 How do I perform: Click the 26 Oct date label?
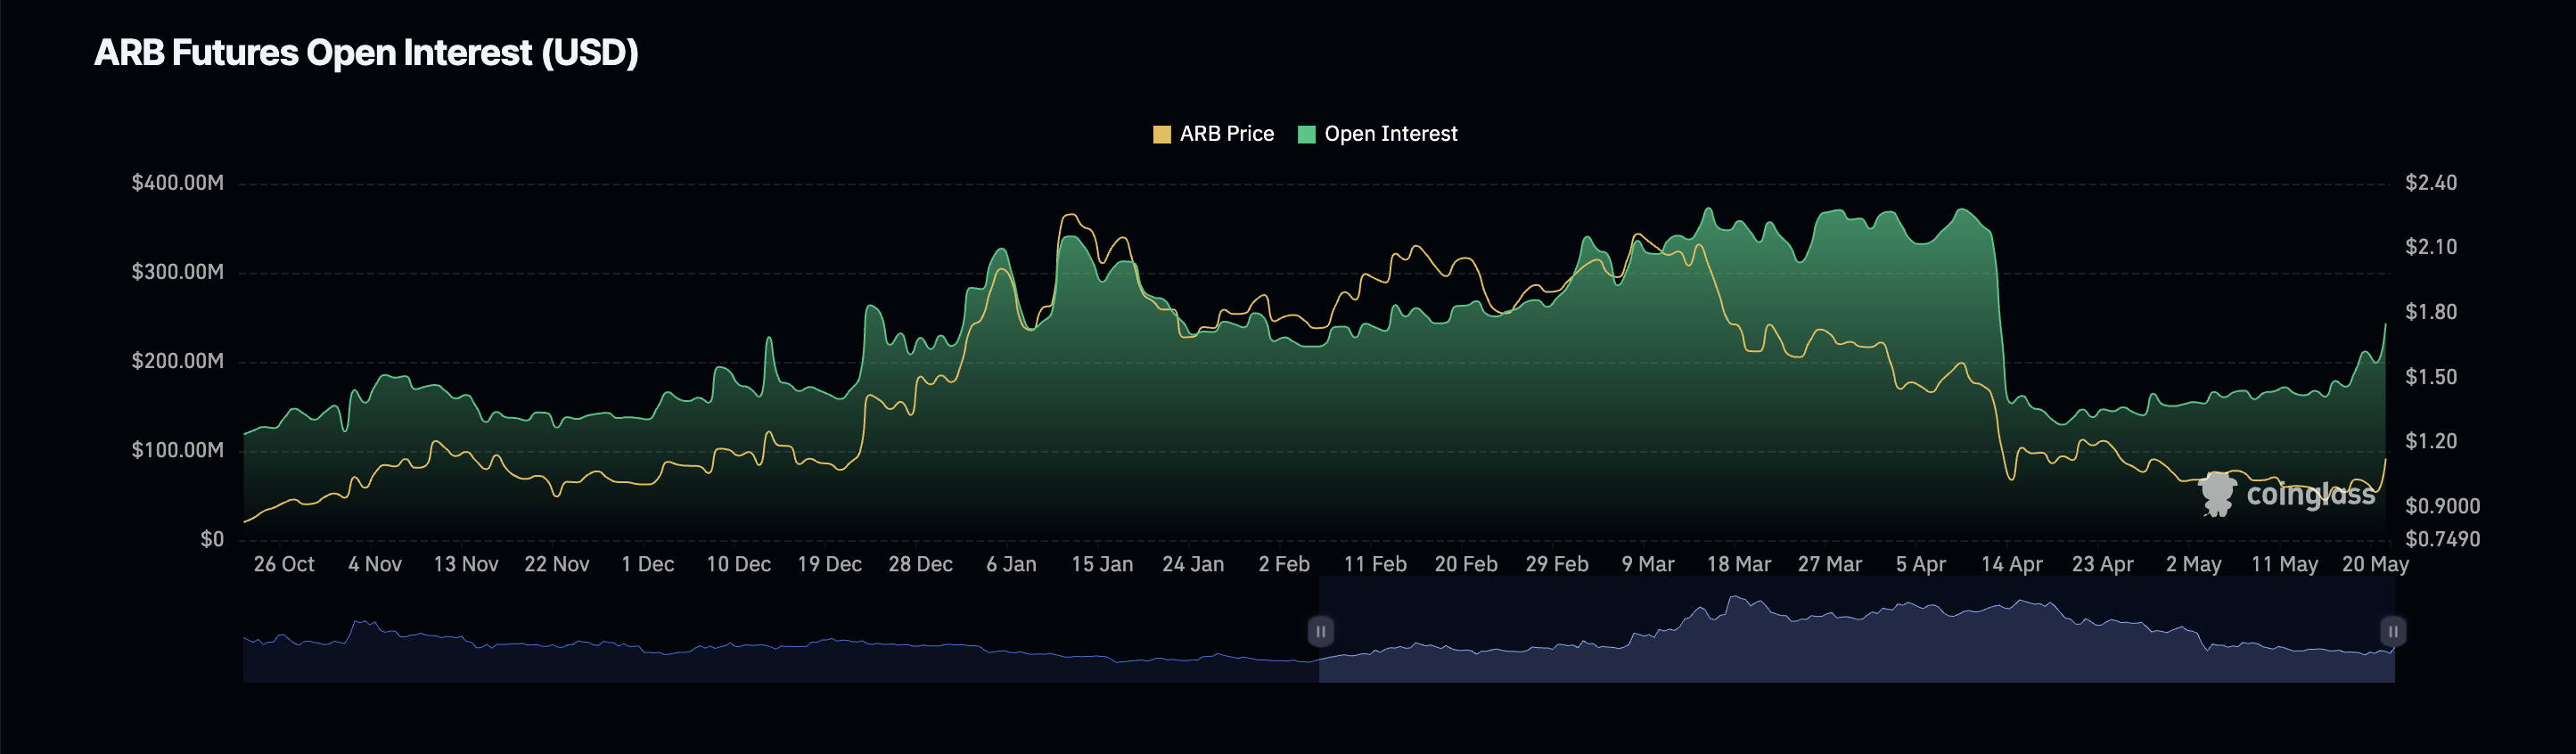click(x=284, y=564)
